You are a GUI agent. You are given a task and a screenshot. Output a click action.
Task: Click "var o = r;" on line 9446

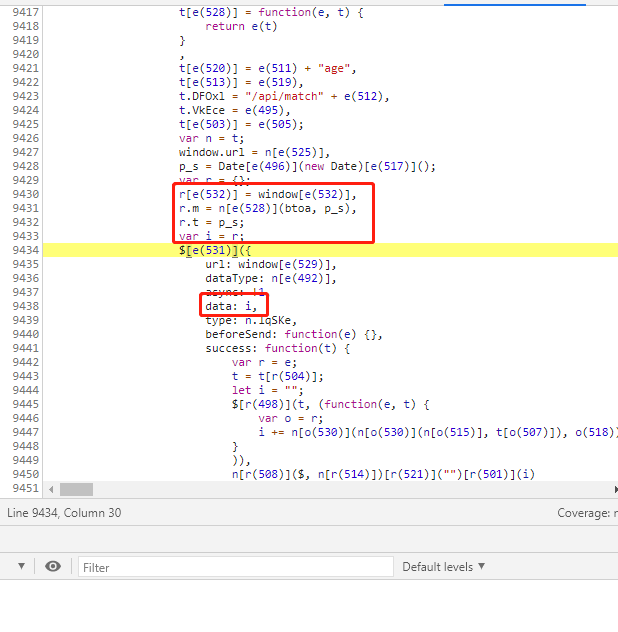[x=290, y=418]
